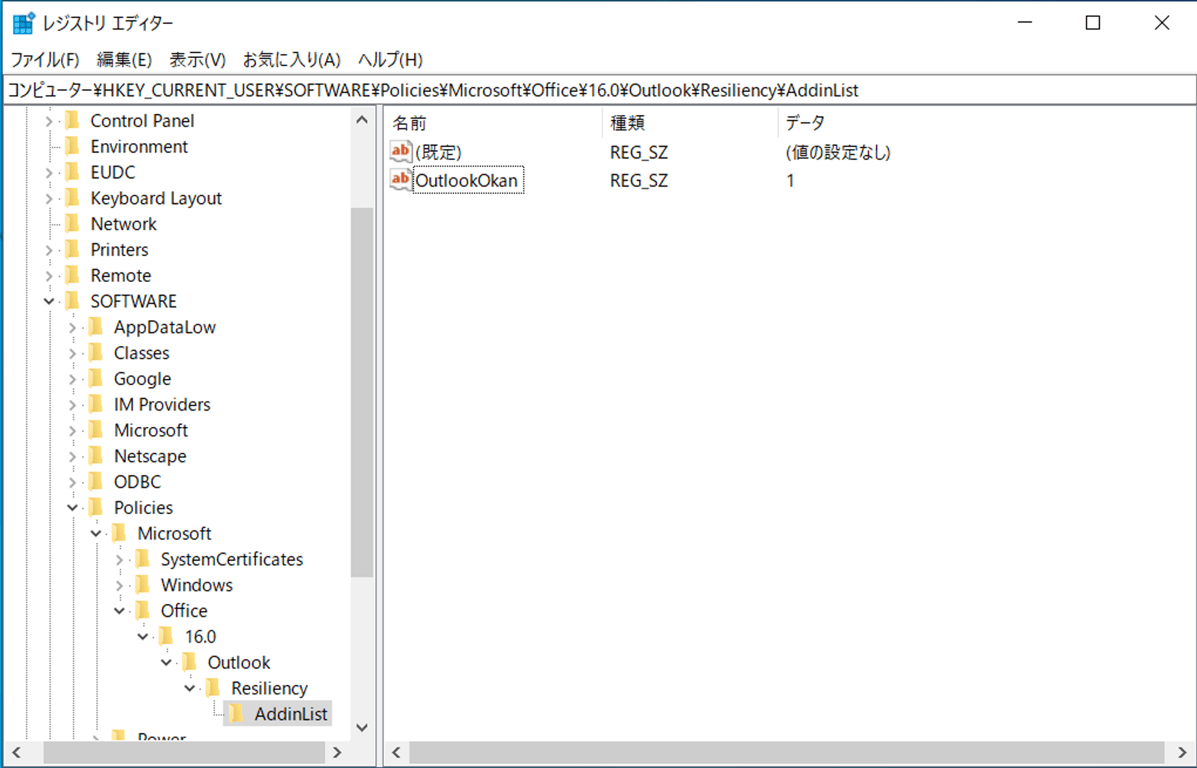The image size is (1197, 768).
Task: Click the ODBC folder icon
Action: [96, 482]
